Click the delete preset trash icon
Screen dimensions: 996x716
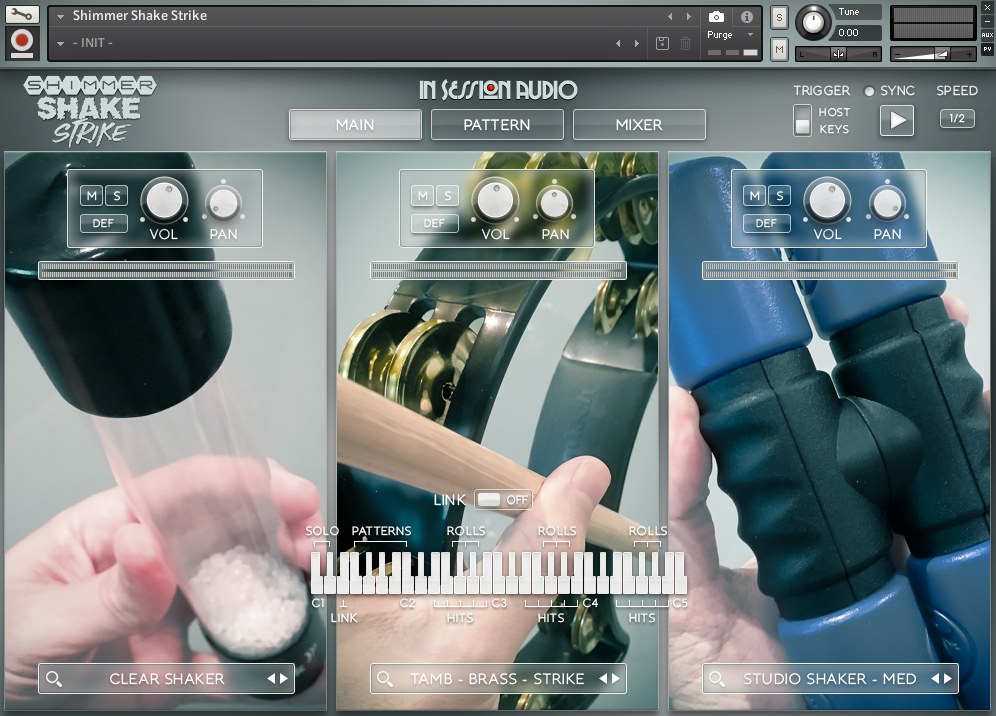[x=685, y=43]
